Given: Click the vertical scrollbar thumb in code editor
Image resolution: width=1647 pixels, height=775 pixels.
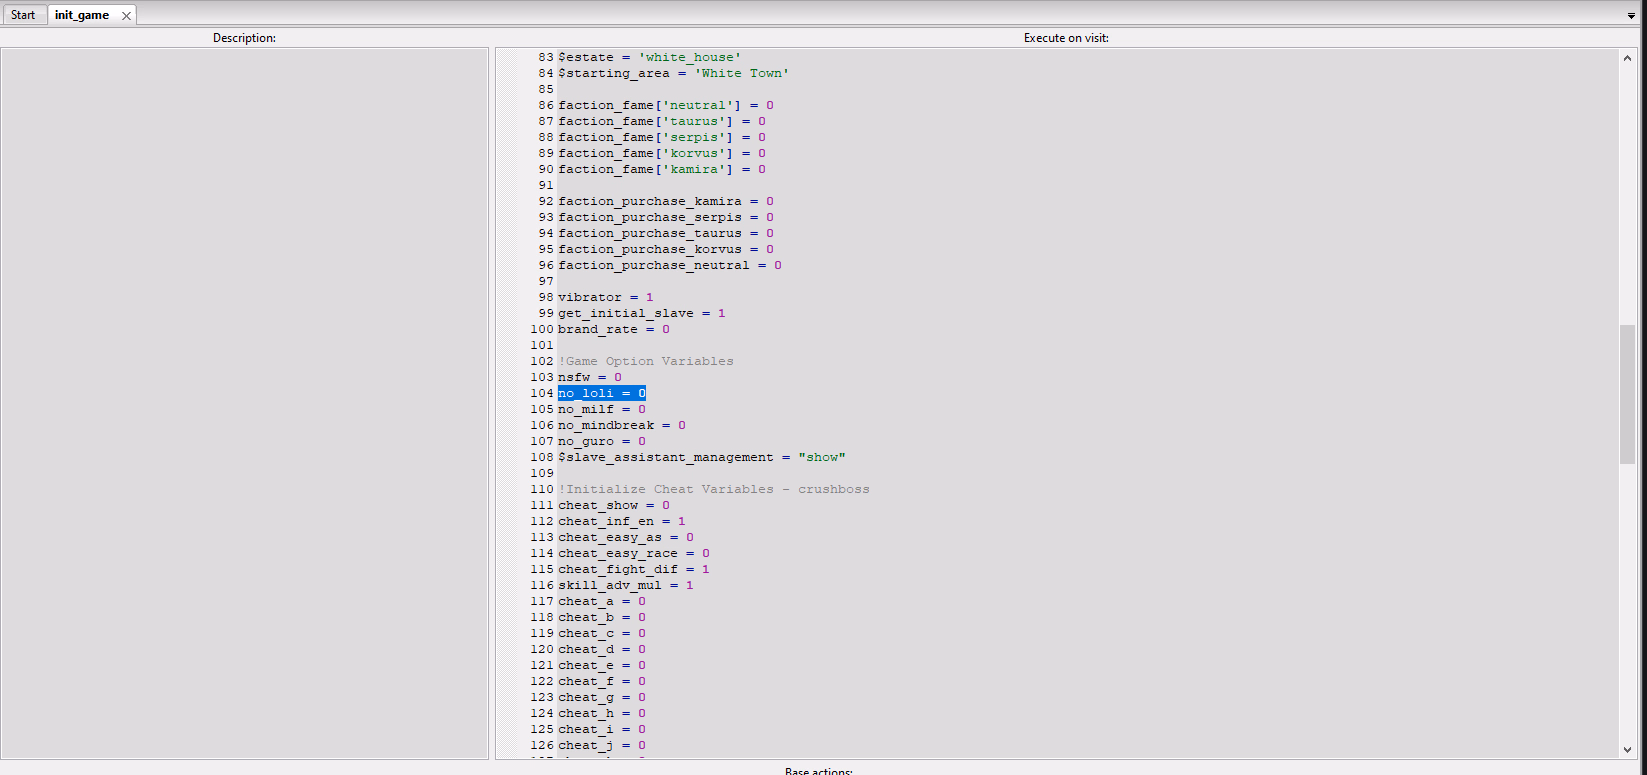Looking at the screenshot, I should [x=1627, y=394].
